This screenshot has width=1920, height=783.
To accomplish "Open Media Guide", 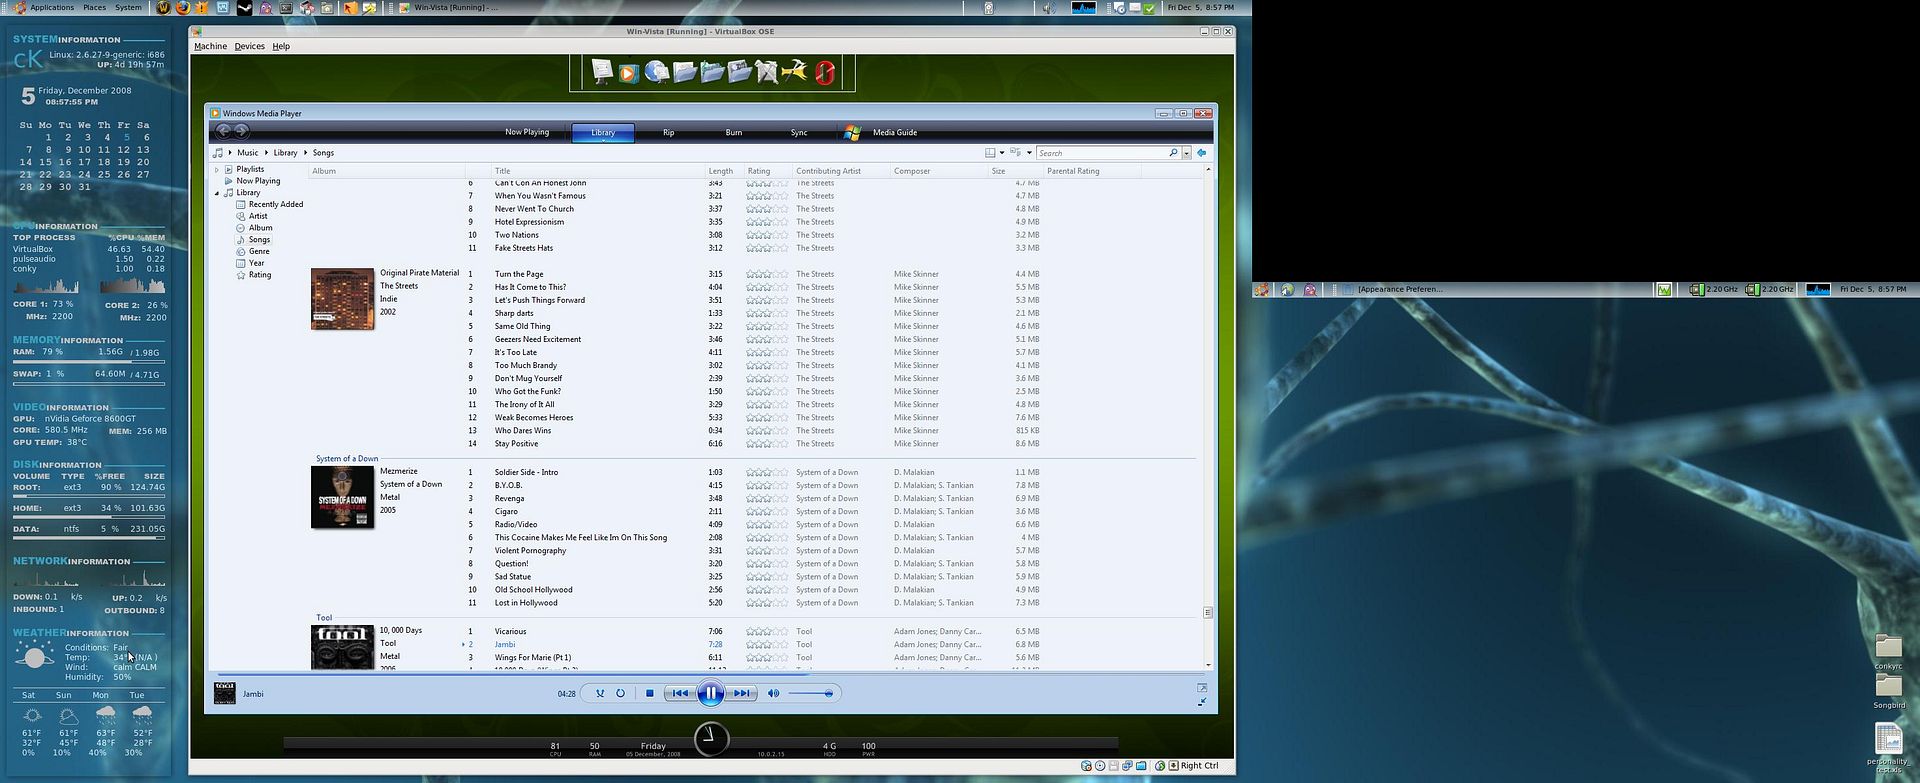I will tap(894, 132).
